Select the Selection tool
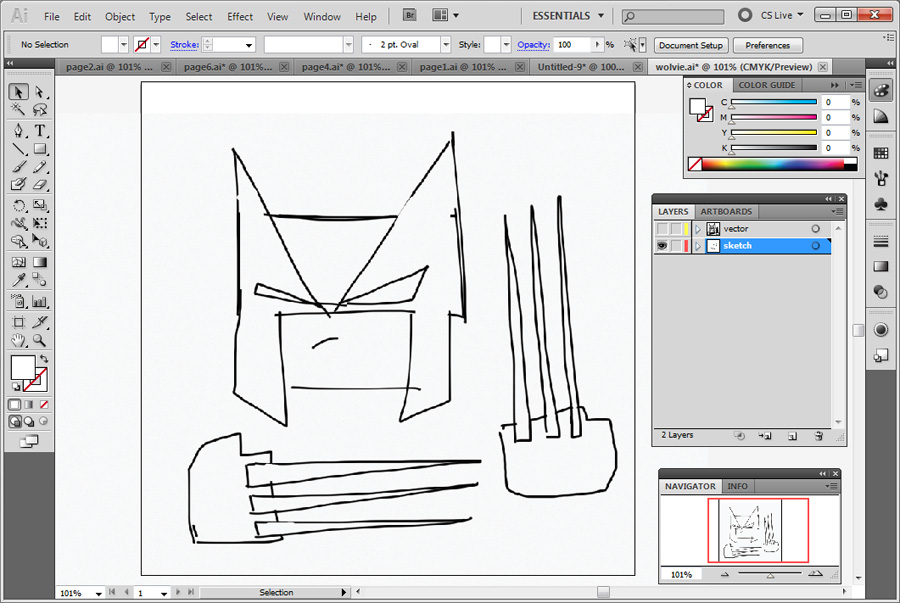The image size is (900, 603). tap(18, 92)
